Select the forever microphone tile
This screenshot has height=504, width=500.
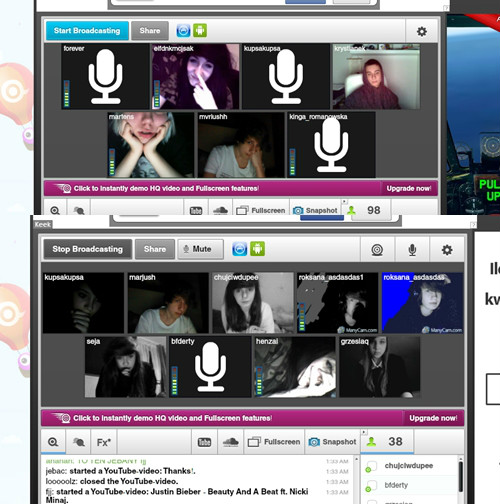coord(105,76)
